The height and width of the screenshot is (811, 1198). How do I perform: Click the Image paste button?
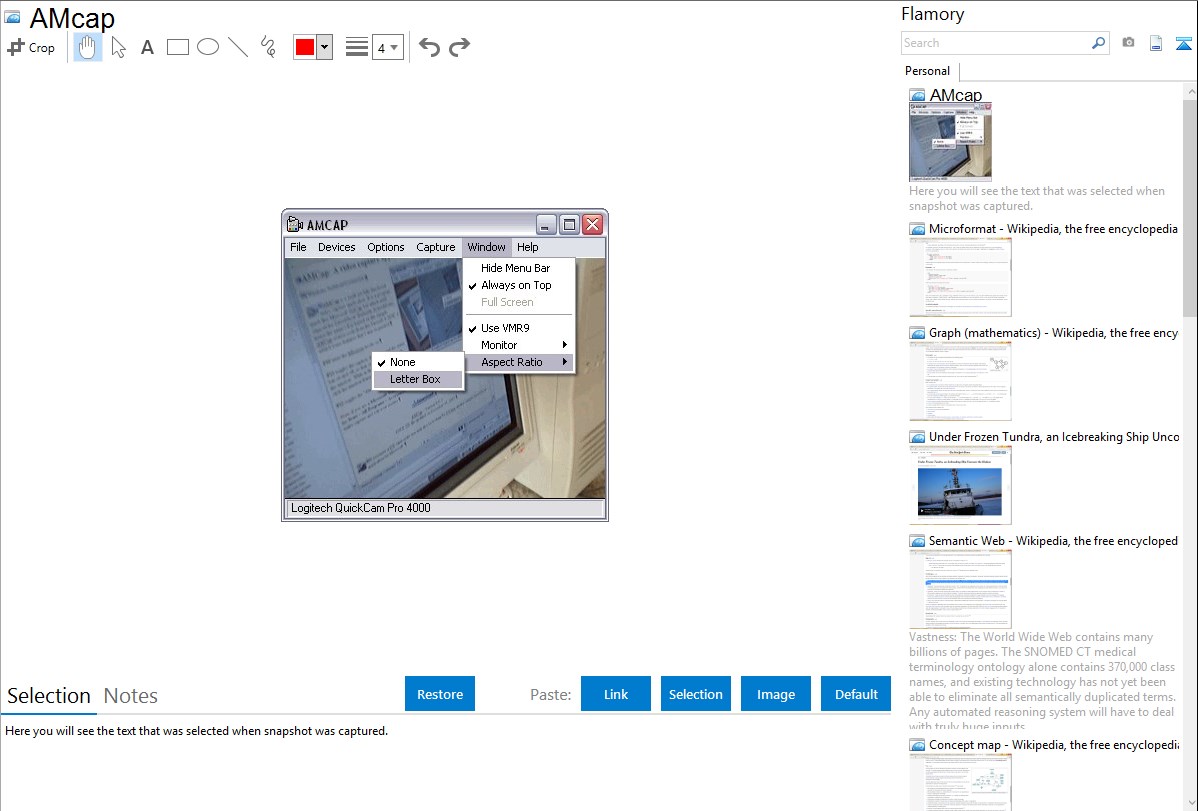(x=775, y=694)
